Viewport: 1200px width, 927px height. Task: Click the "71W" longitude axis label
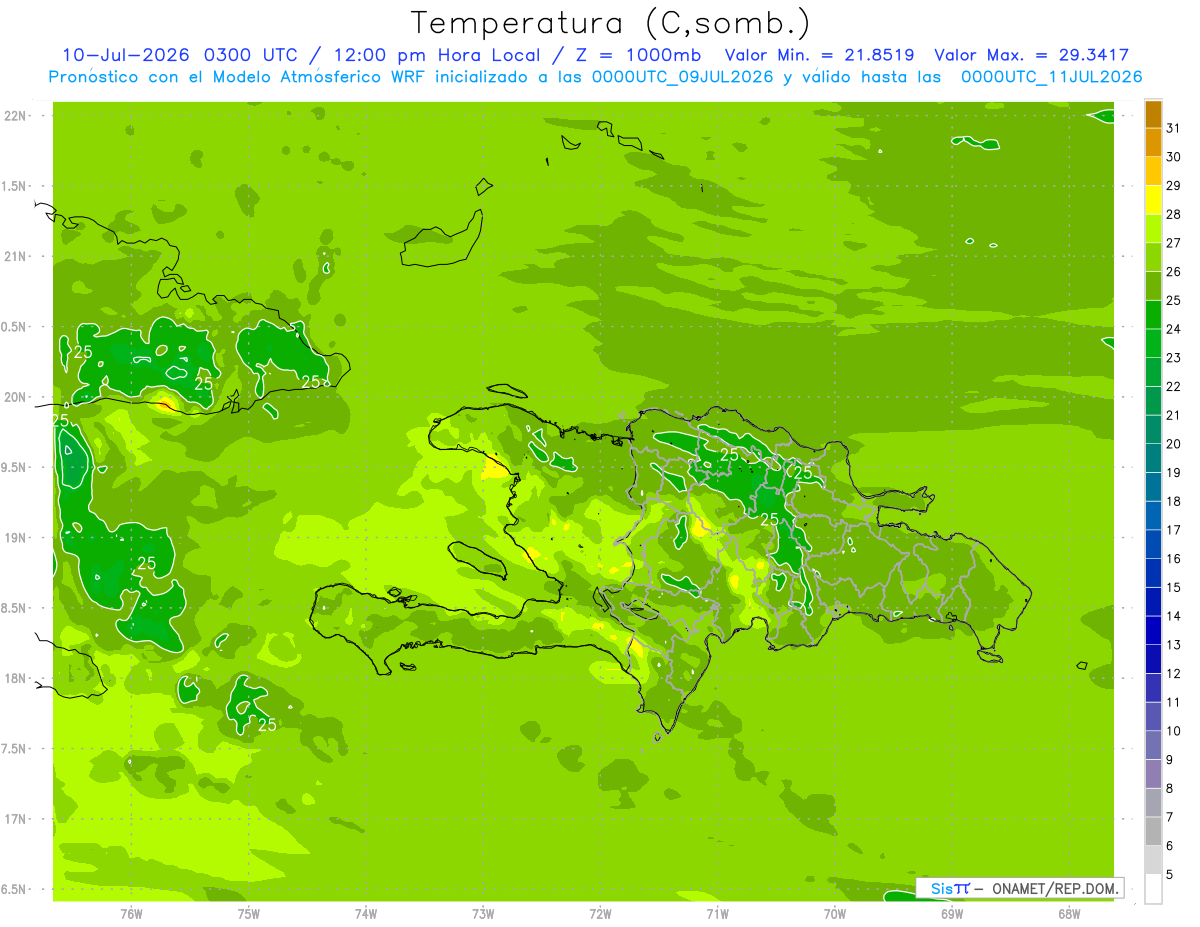(717, 914)
